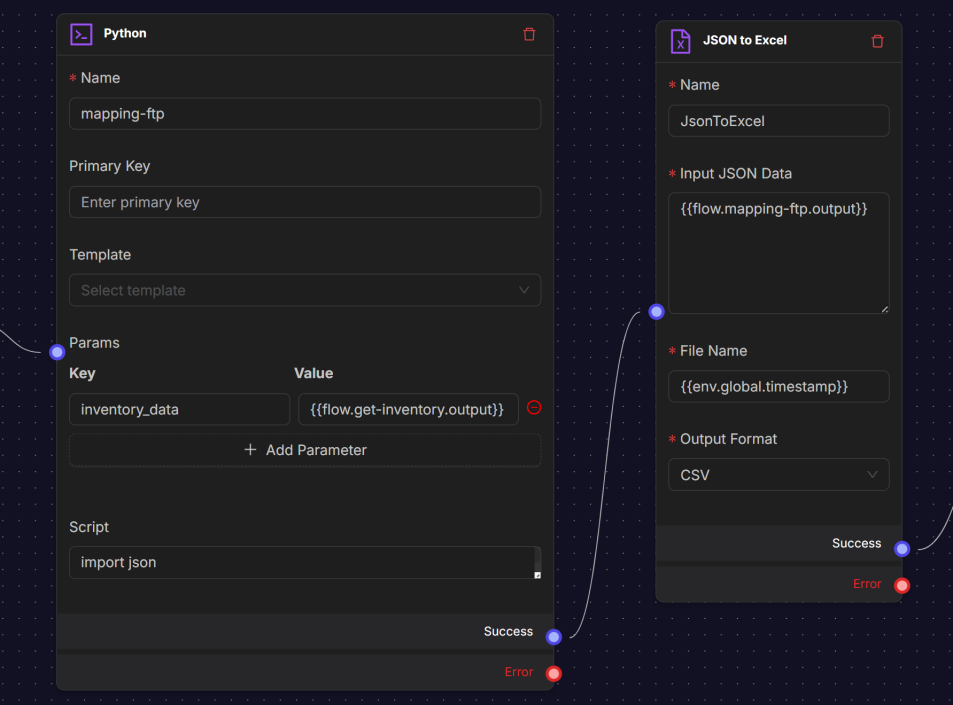This screenshot has width=953, height=705.
Task: Click the Input JSON Data textarea
Action: click(778, 253)
